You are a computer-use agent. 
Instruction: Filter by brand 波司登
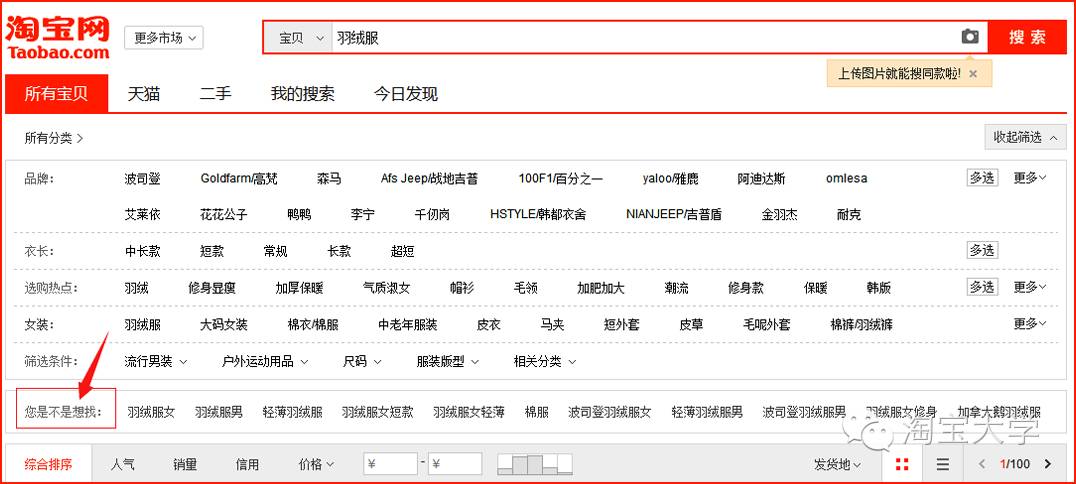pyautogui.click(x=143, y=178)
